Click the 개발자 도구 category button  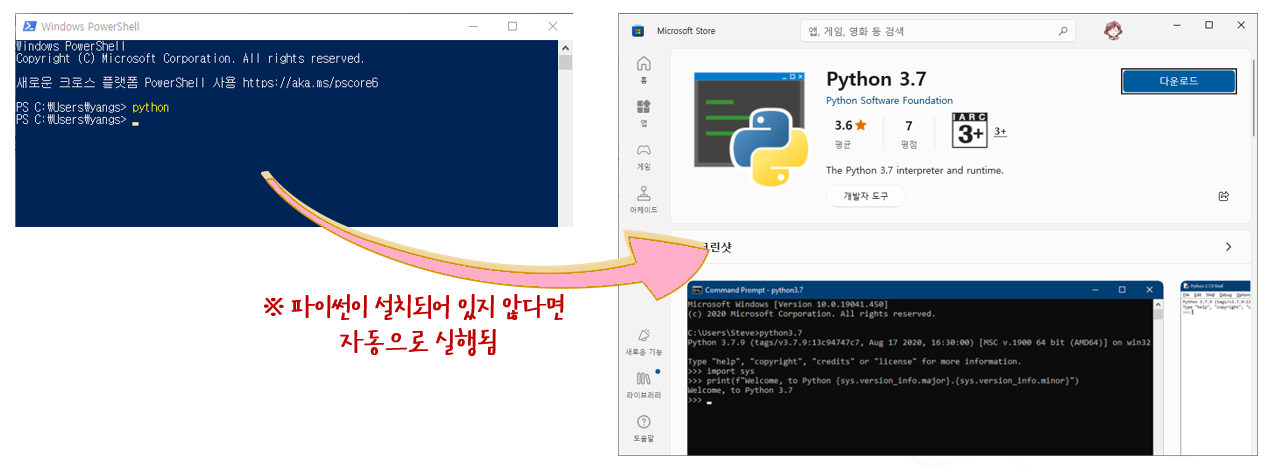(x=865, y=196)
